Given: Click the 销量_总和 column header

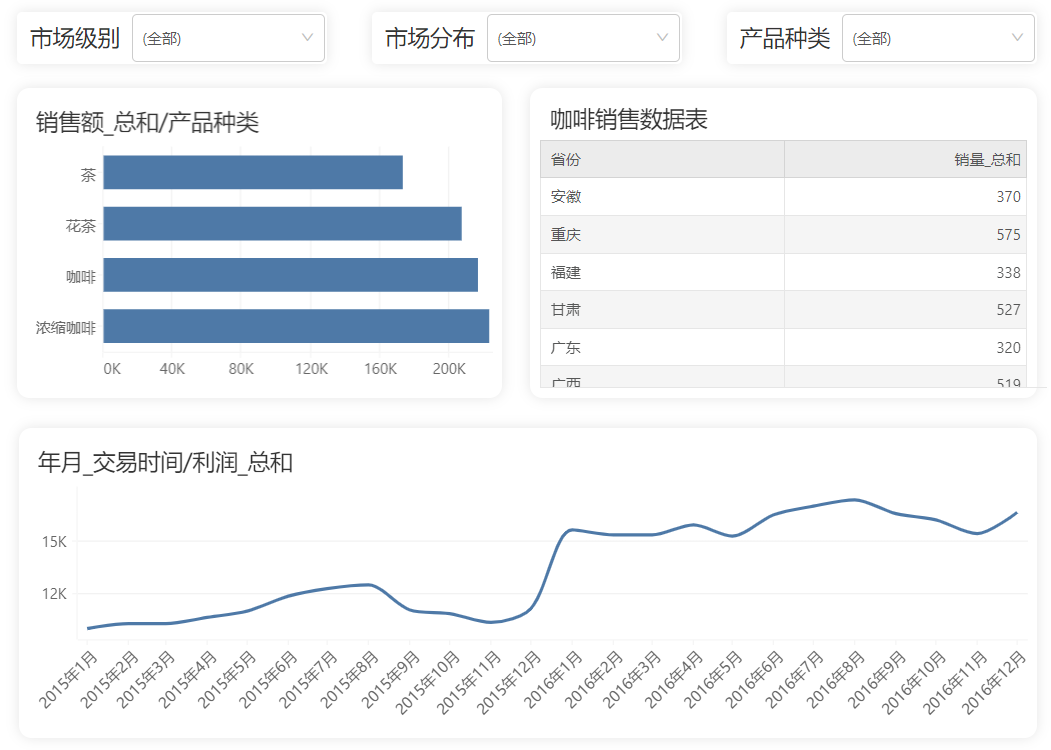Looking at the screenshot, I should (905, 160).
